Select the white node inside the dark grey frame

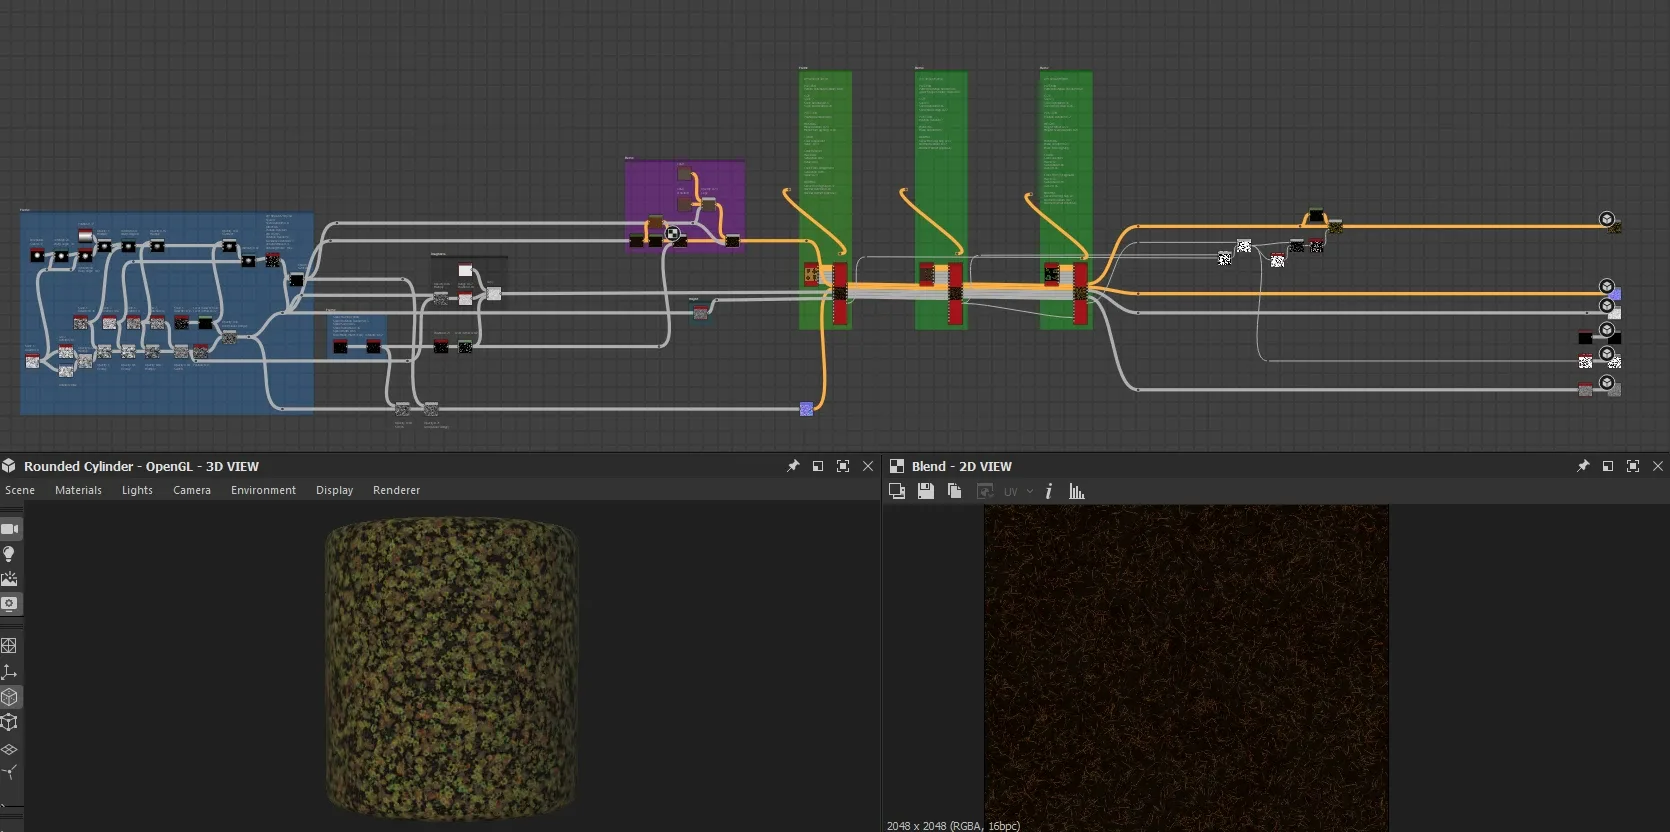click(x=465, y=271)
